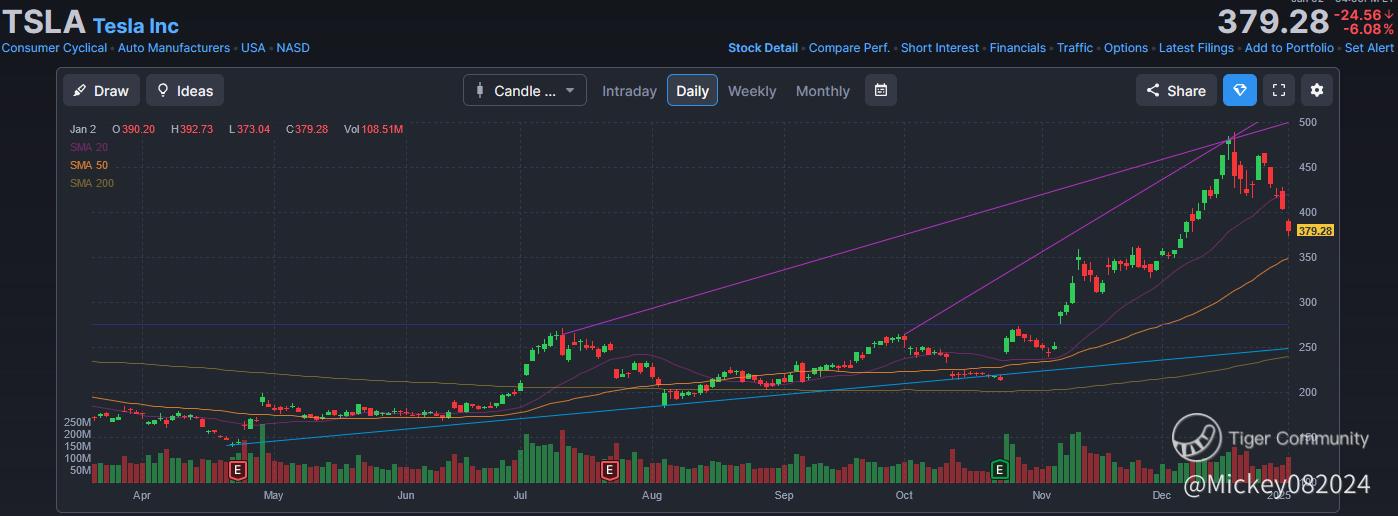The image size is (1398, 516).
Task: Open the Auto Manufacturers industry link
Action: [x=174, y=48]
